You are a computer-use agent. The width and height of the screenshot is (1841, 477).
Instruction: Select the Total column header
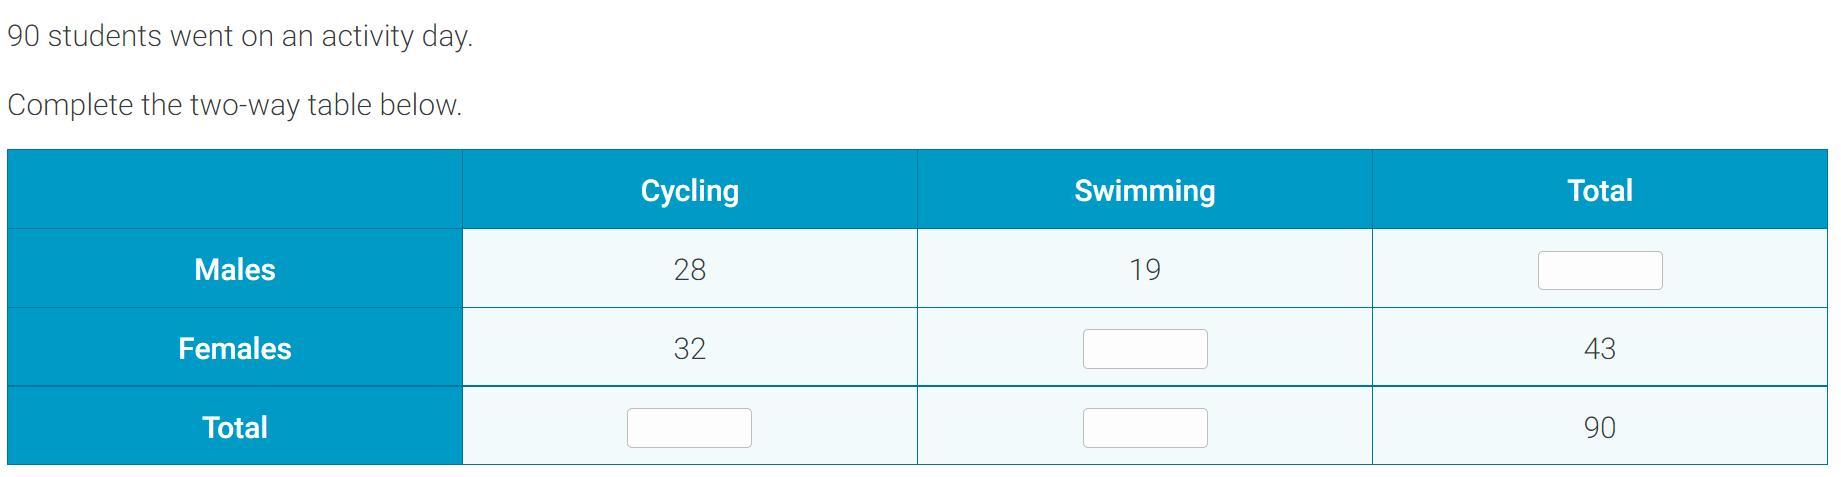tap(1600, 190)
